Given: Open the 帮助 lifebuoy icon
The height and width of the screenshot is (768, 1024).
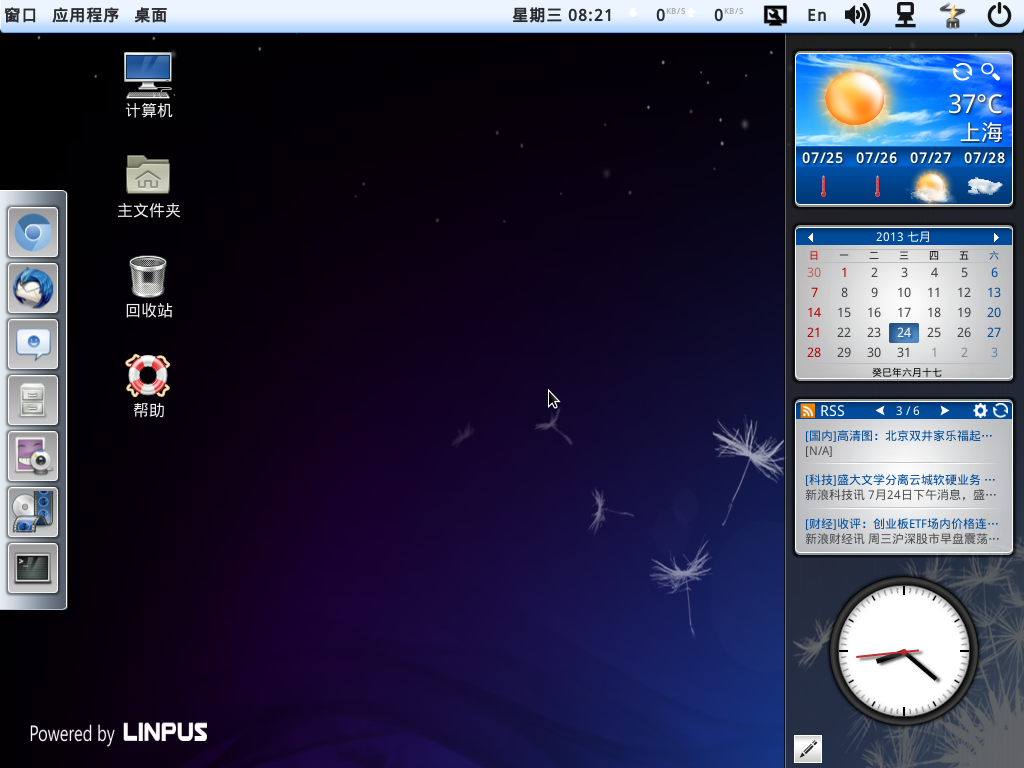Looking at the screenshot, I should [148, 386].
